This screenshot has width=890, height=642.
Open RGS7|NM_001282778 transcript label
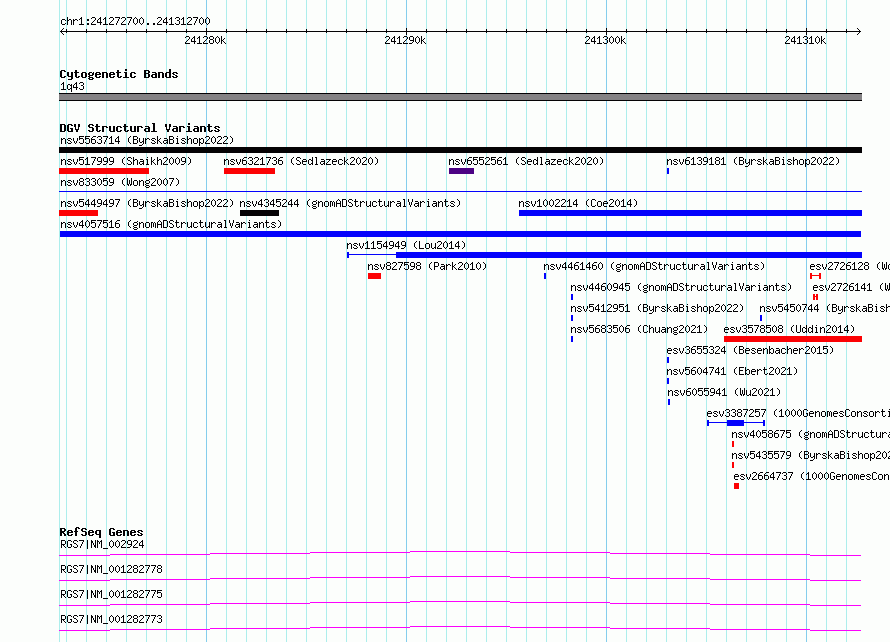(111, 569)
